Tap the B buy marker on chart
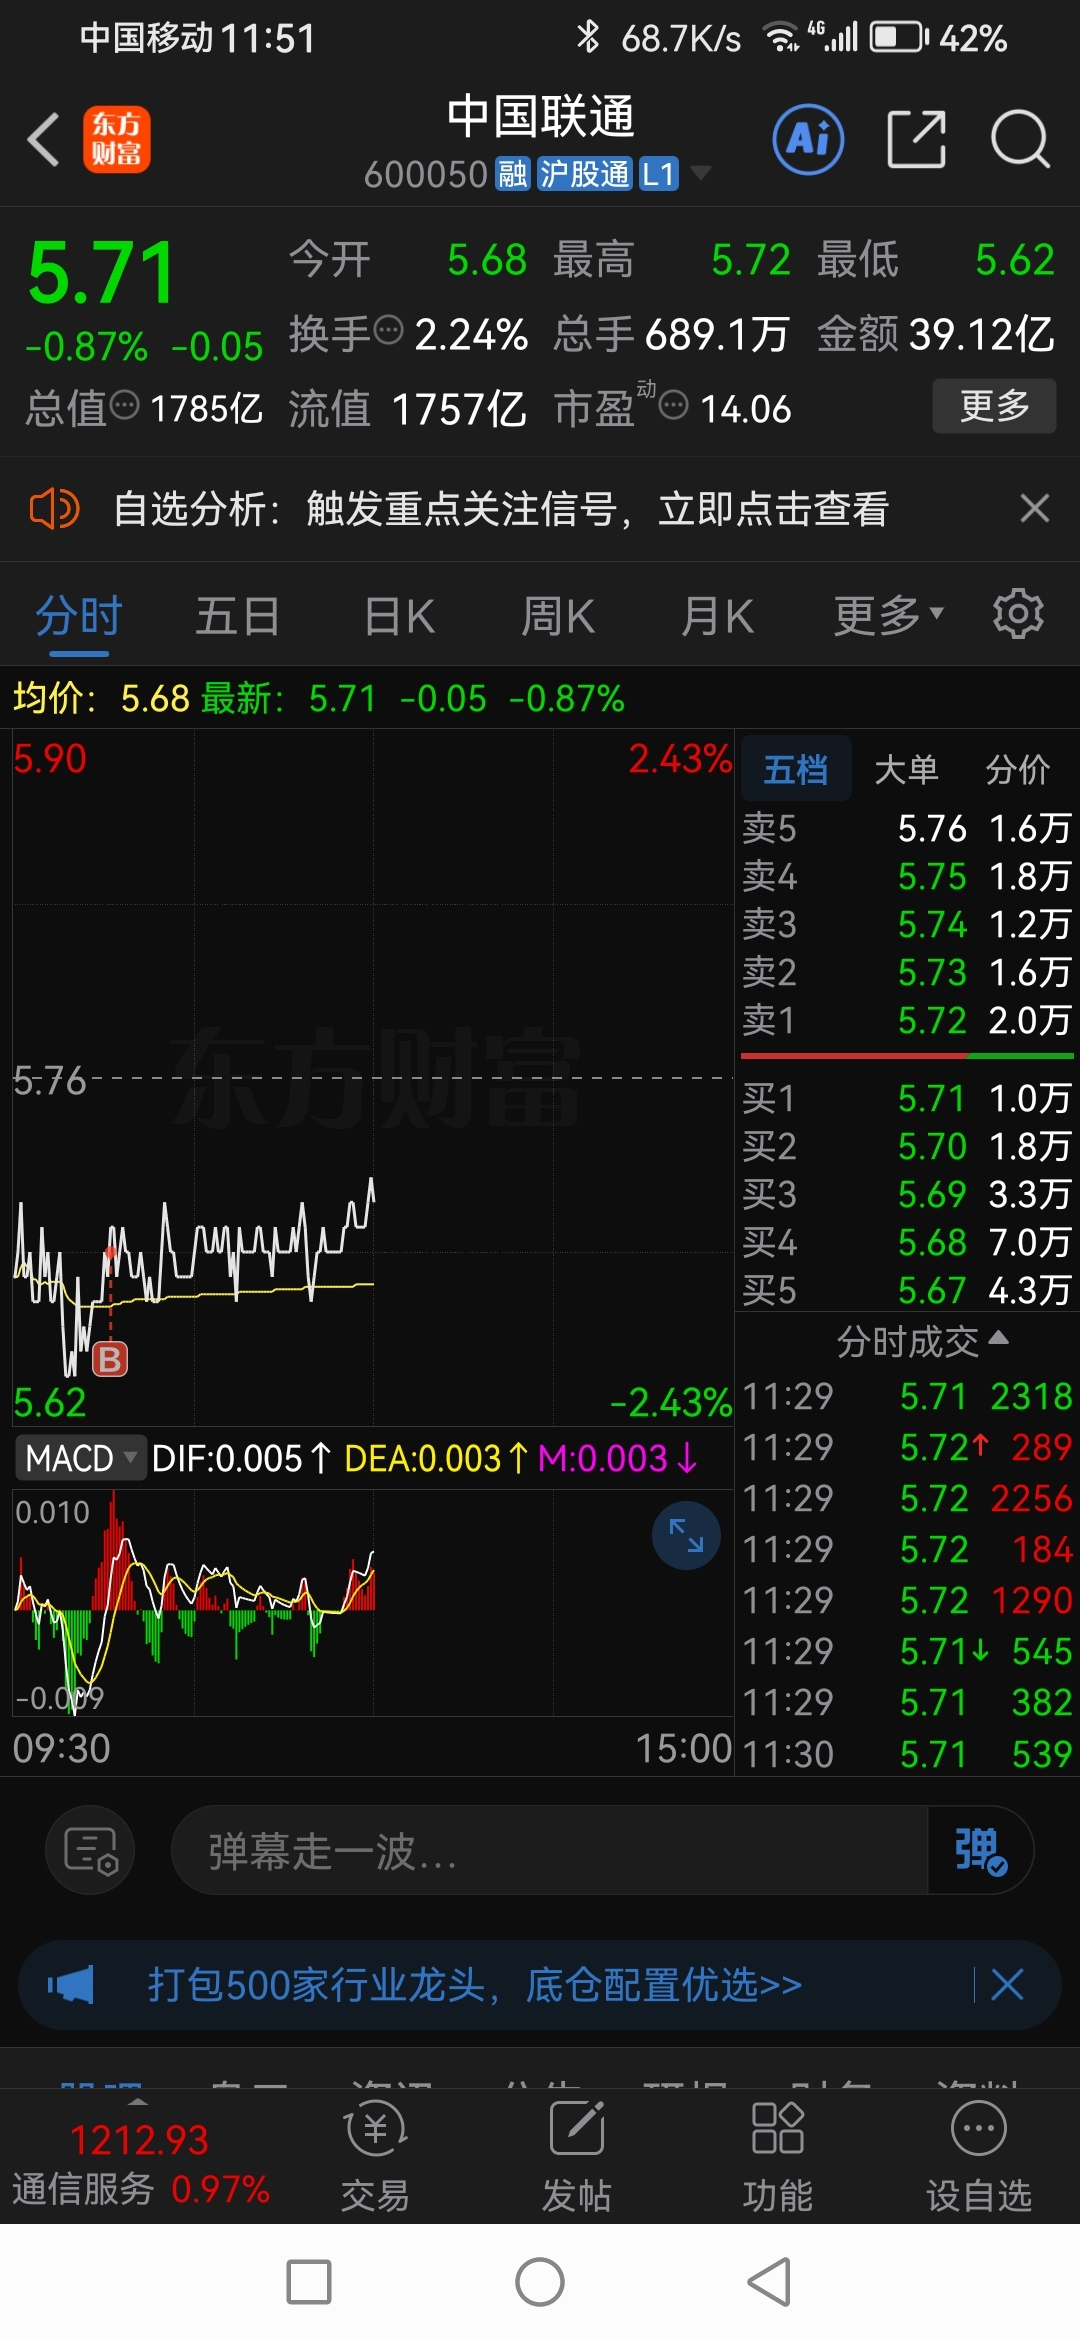The image size is (1080, 2340). (x=110, y=1359)
